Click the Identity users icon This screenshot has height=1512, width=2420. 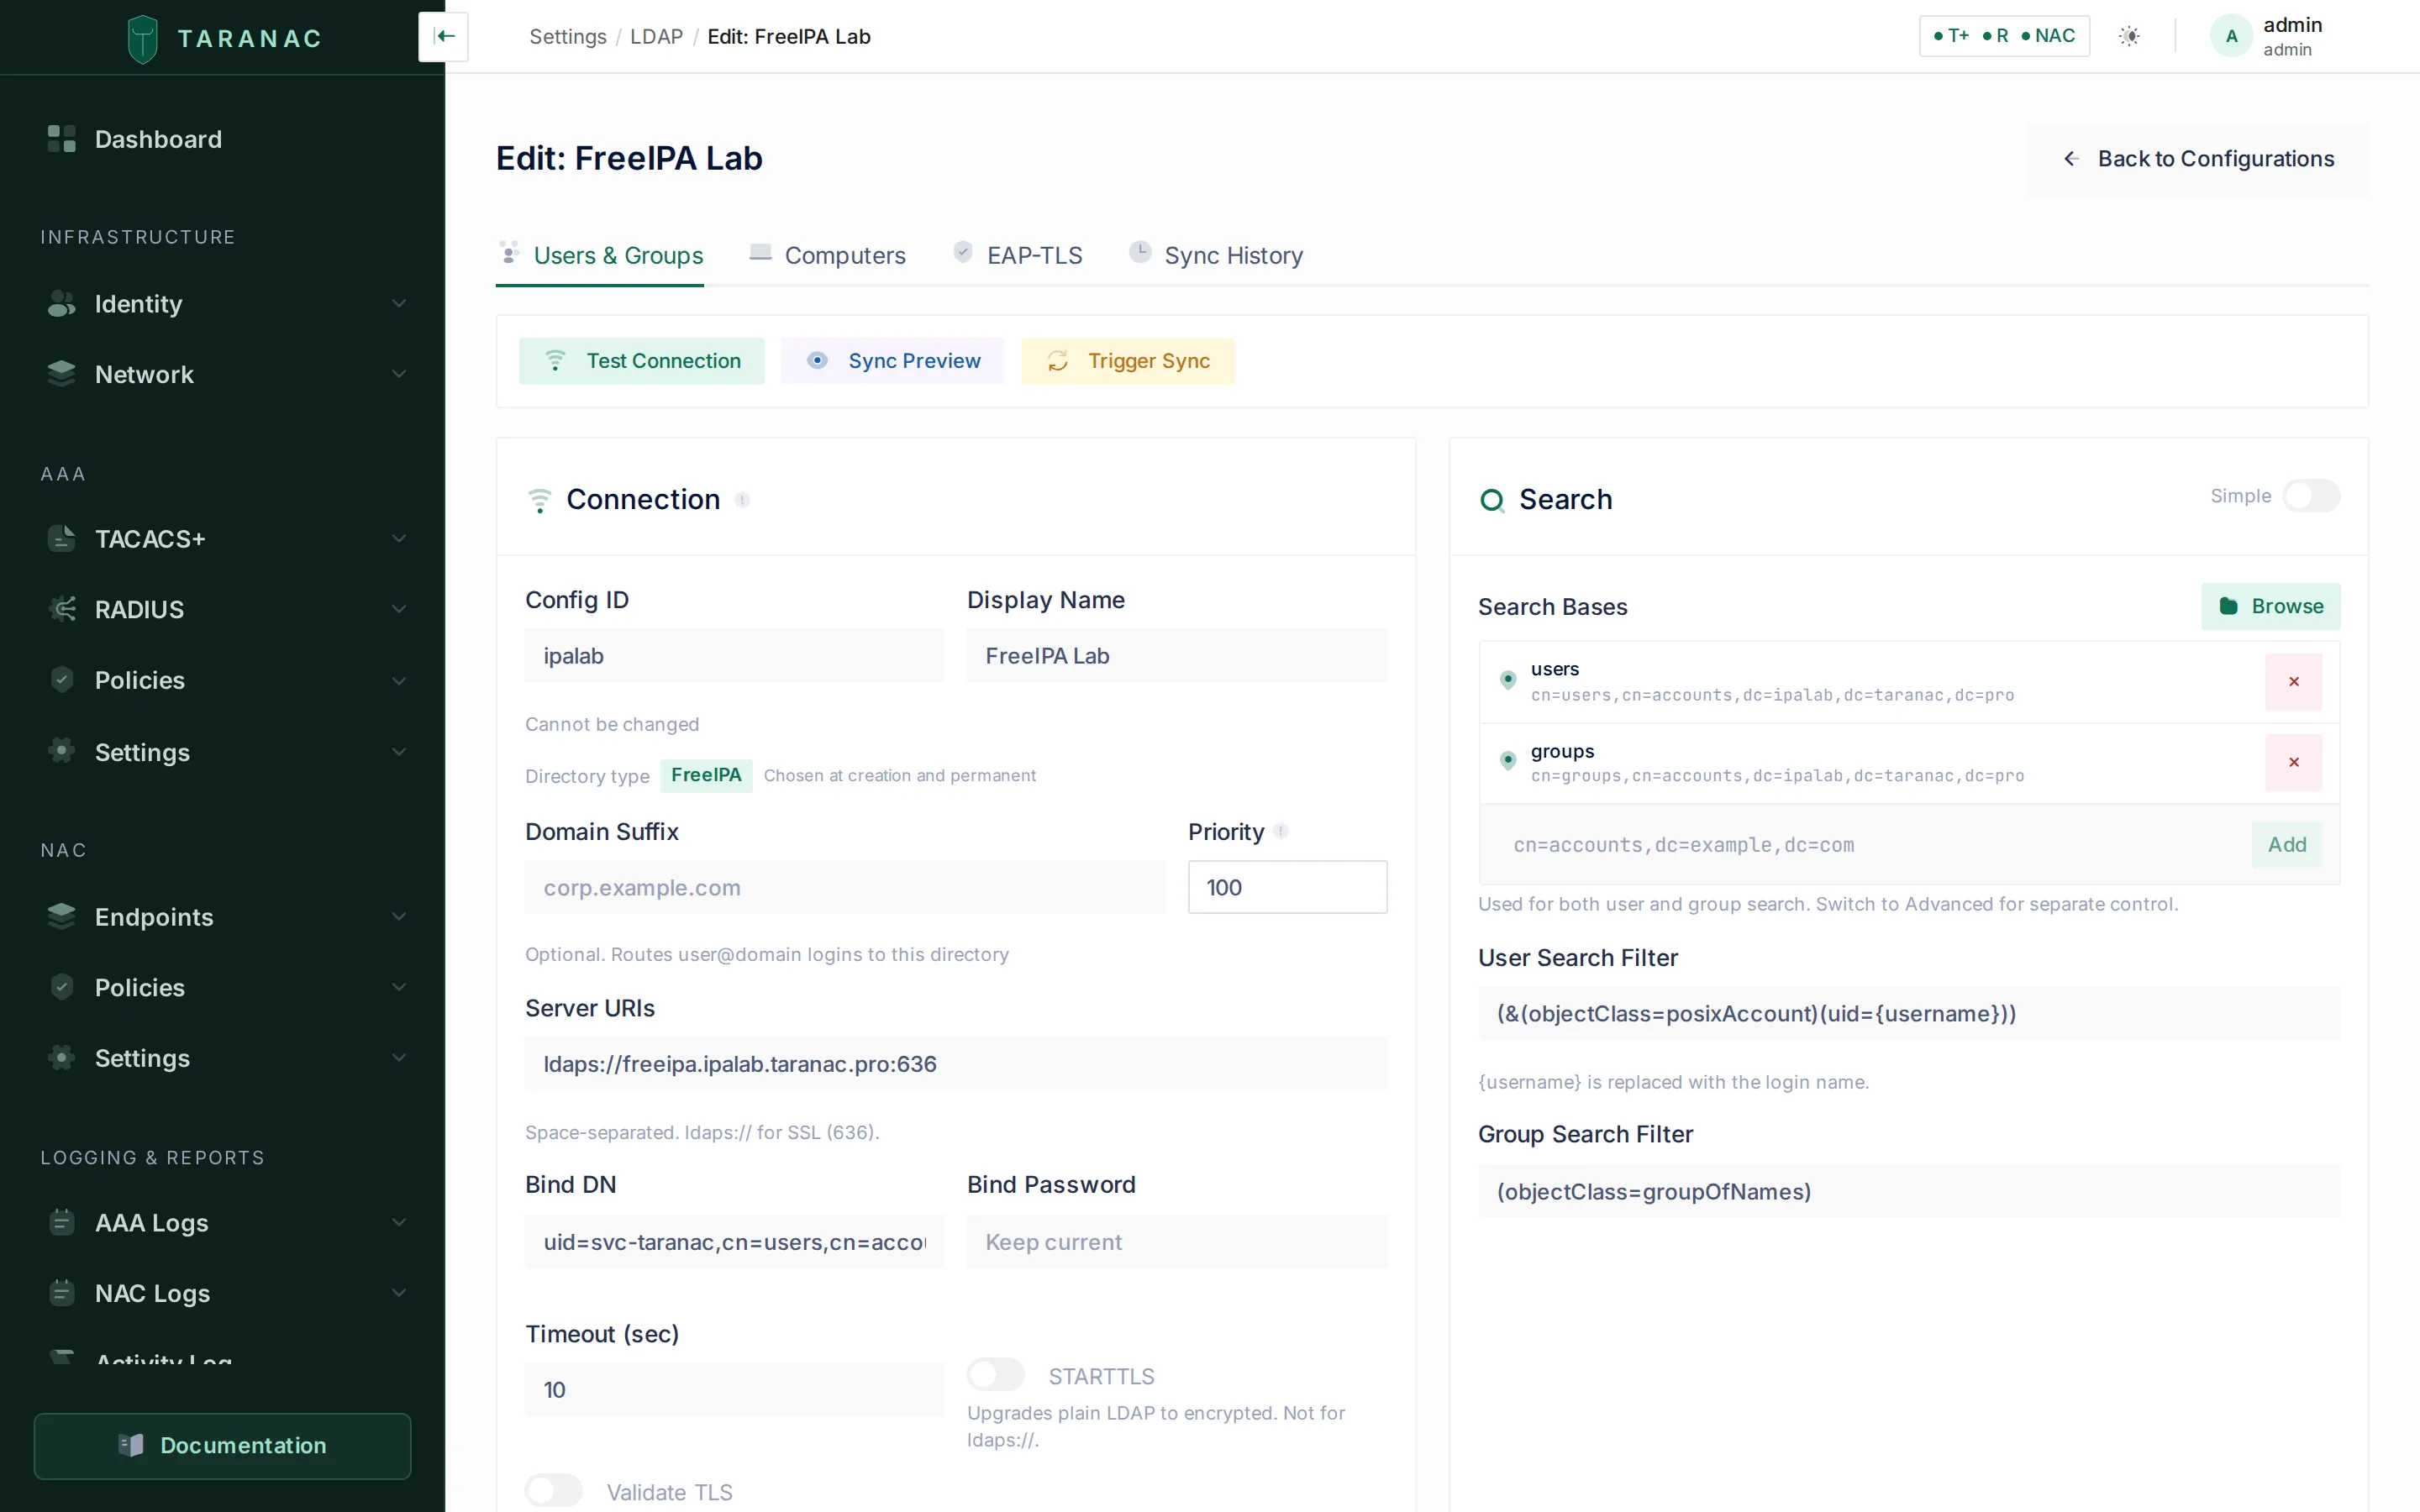coord(62,304)
